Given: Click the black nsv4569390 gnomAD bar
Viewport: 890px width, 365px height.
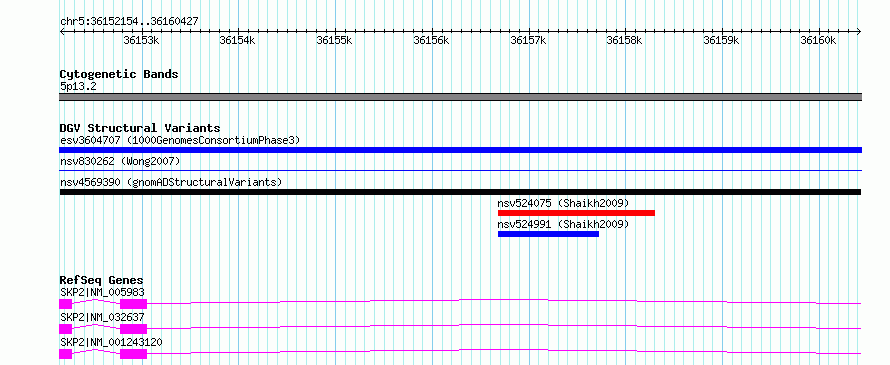Looking at the screenshot, I should click(x=460, y=192).
